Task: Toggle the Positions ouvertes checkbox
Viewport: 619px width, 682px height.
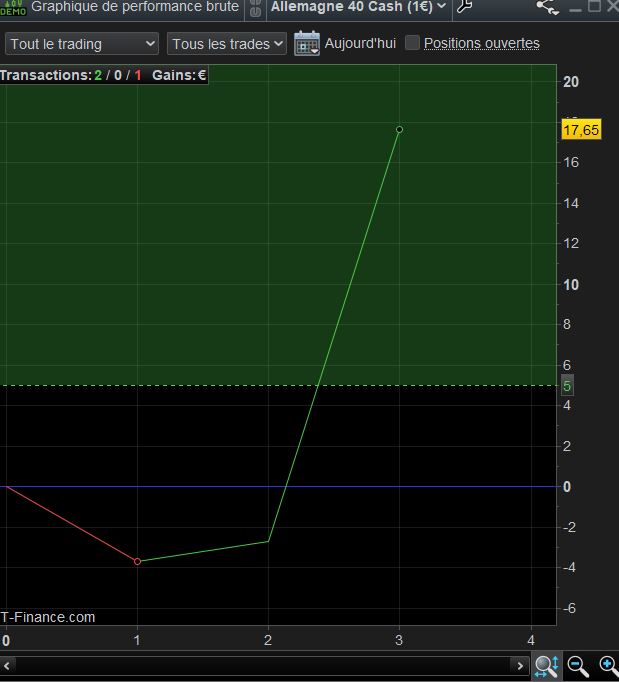Action: coord(412,43)
